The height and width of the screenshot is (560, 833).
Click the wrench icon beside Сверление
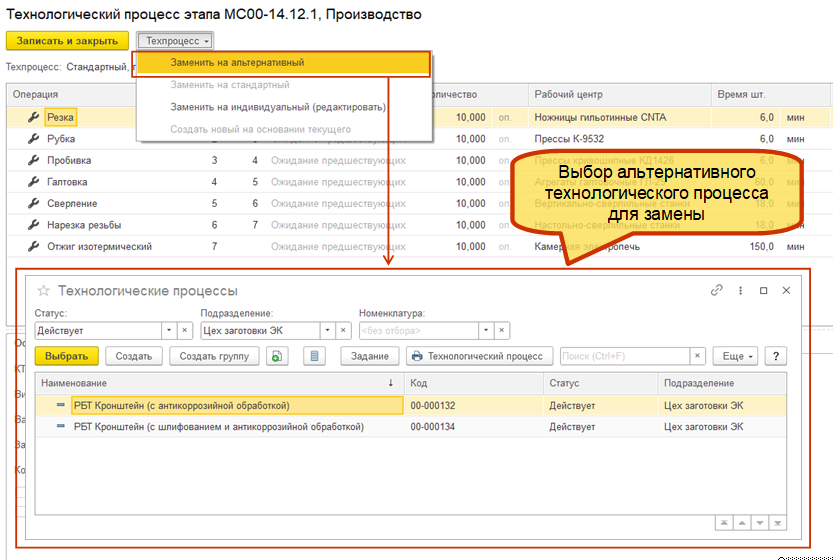coord(33,203)
